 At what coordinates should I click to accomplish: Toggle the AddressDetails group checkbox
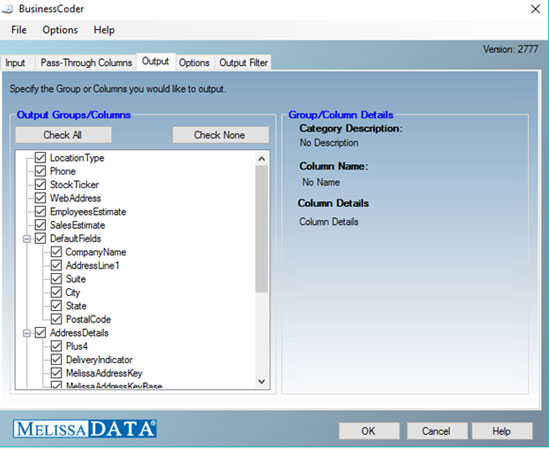pyautogui.click(x=40, y=333)
